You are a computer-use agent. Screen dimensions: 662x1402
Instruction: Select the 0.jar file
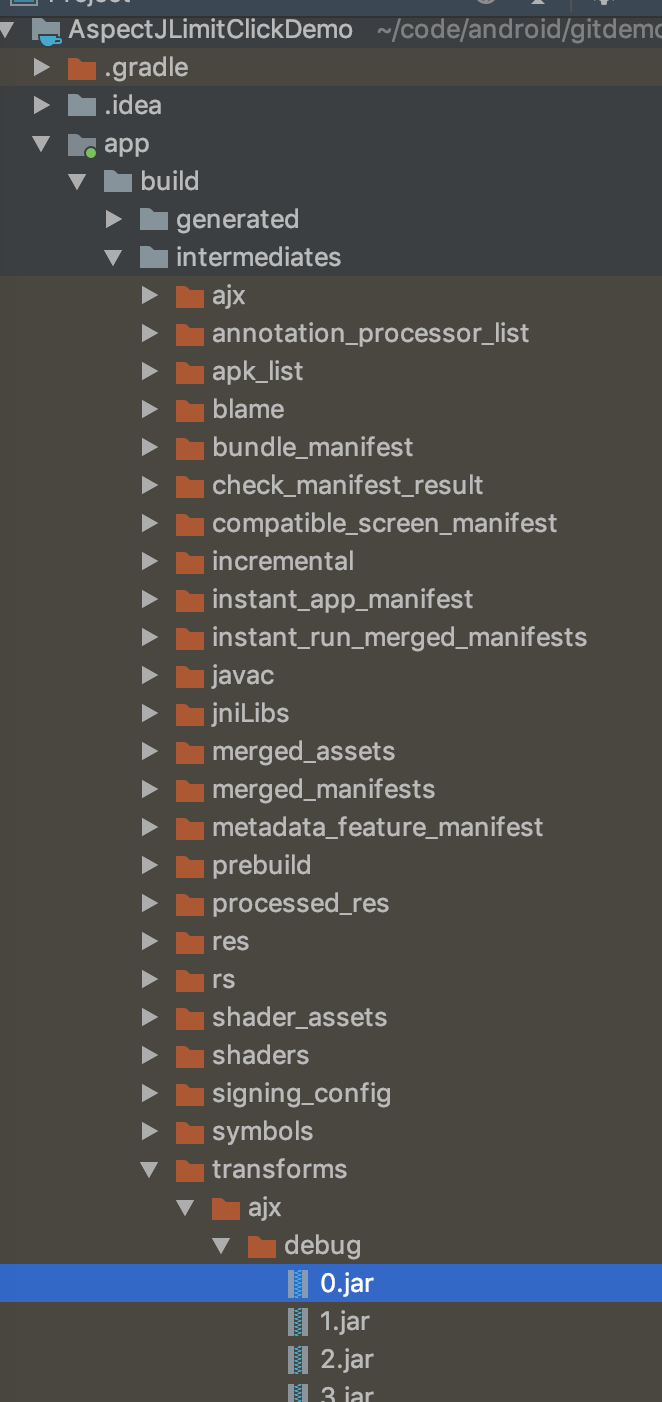click(331, 1283)
